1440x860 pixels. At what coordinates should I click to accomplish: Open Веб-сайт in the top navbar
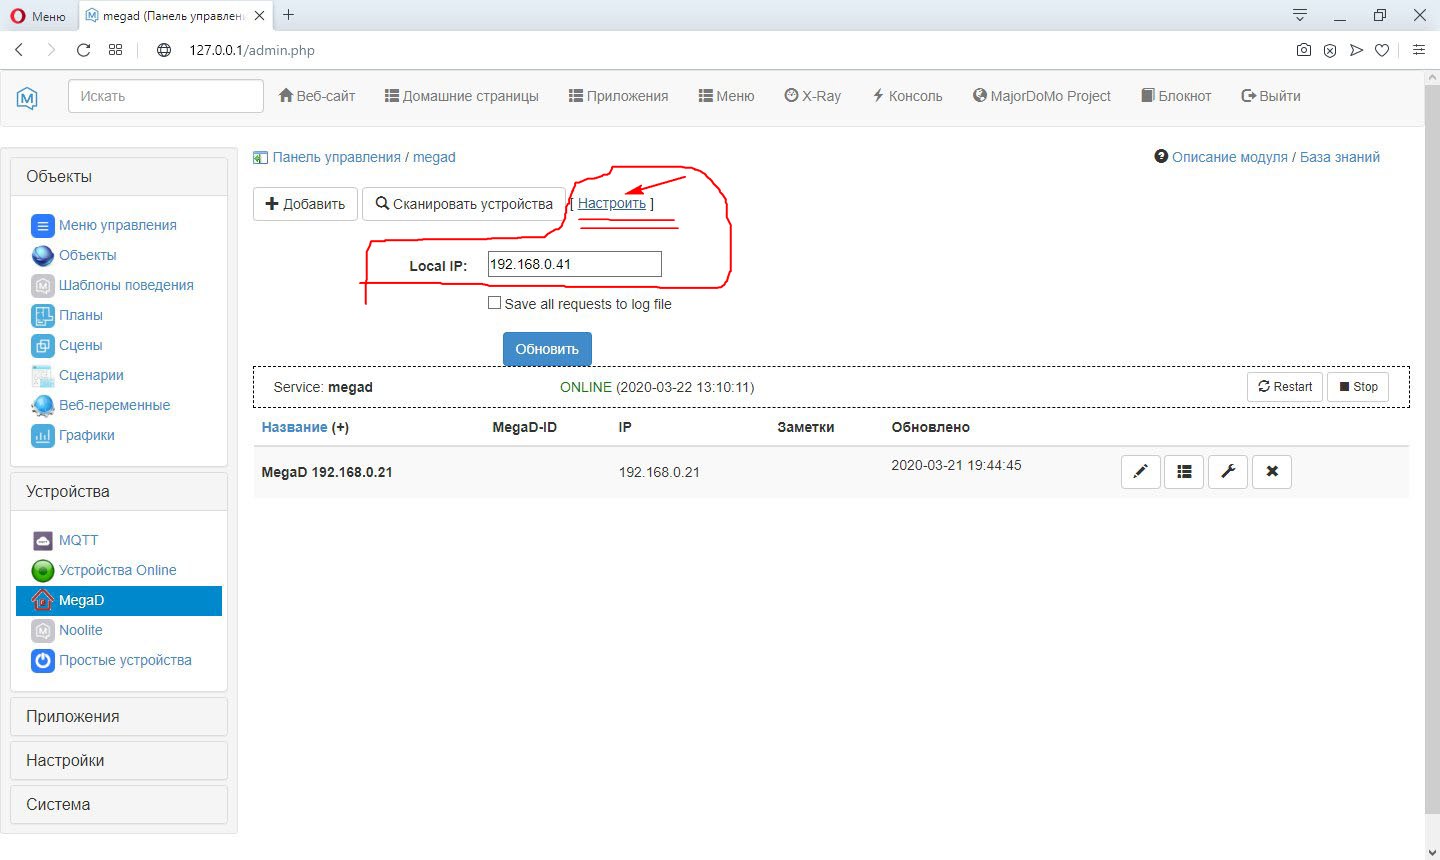[316, 96]
